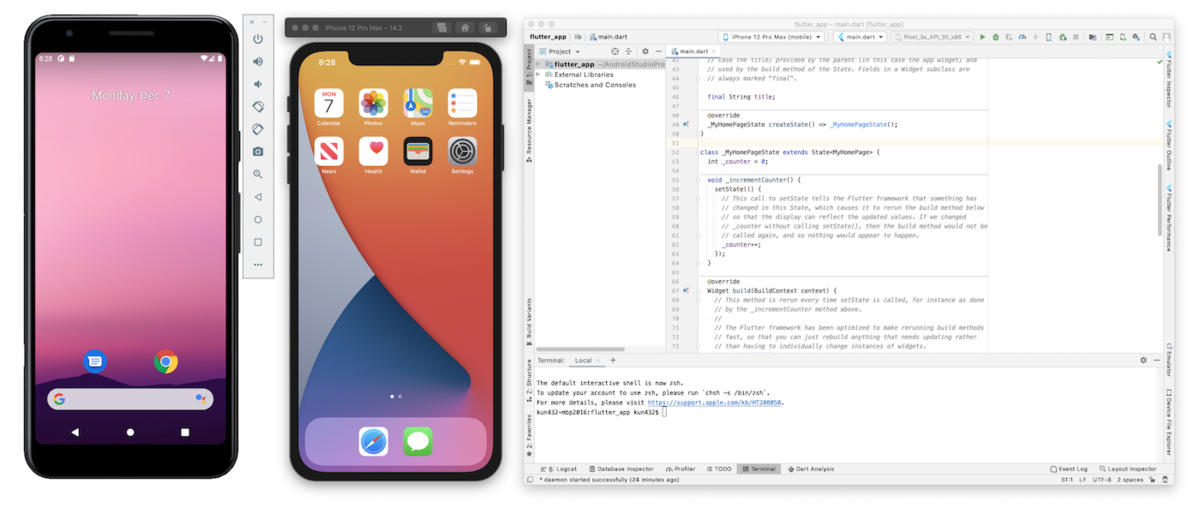
Task: Open Safari in the iPhone dock
Action: (x=373, y=441)
